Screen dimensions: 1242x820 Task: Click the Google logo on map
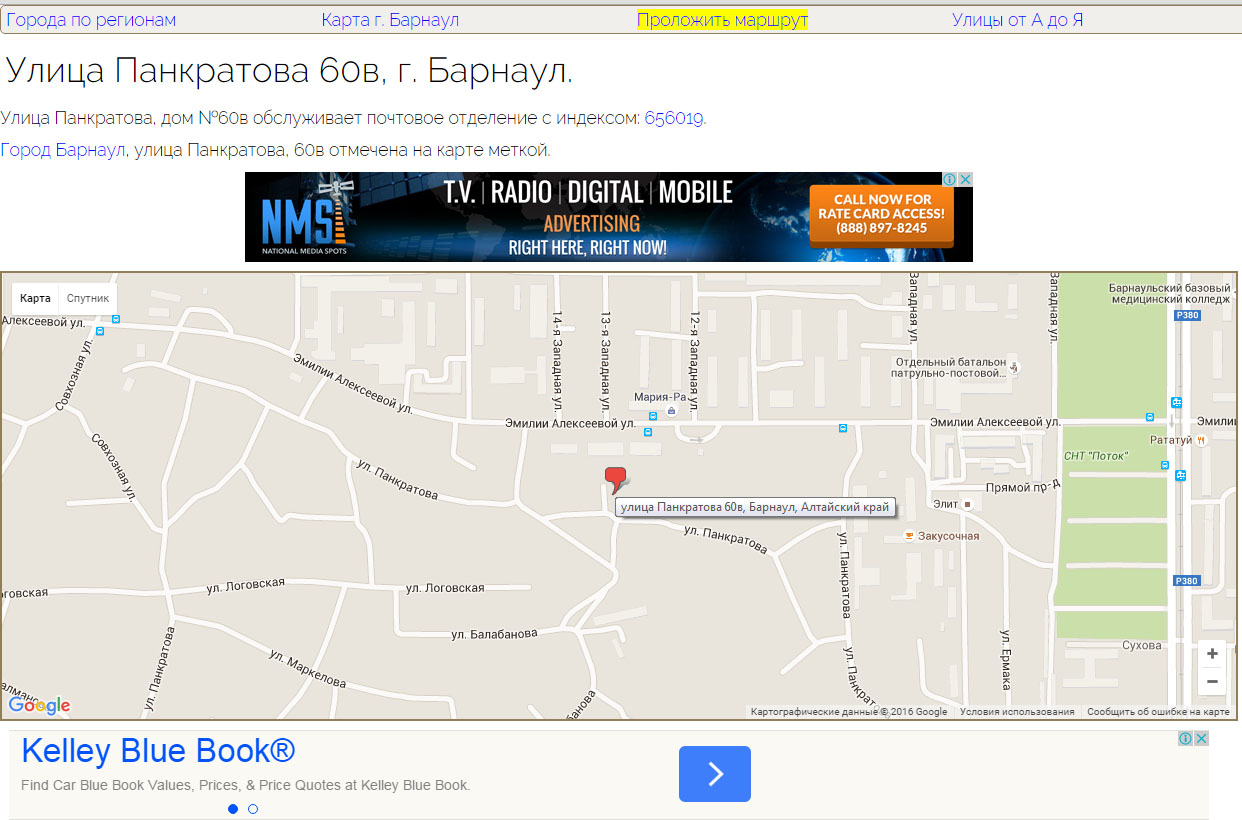click(40, 705)
